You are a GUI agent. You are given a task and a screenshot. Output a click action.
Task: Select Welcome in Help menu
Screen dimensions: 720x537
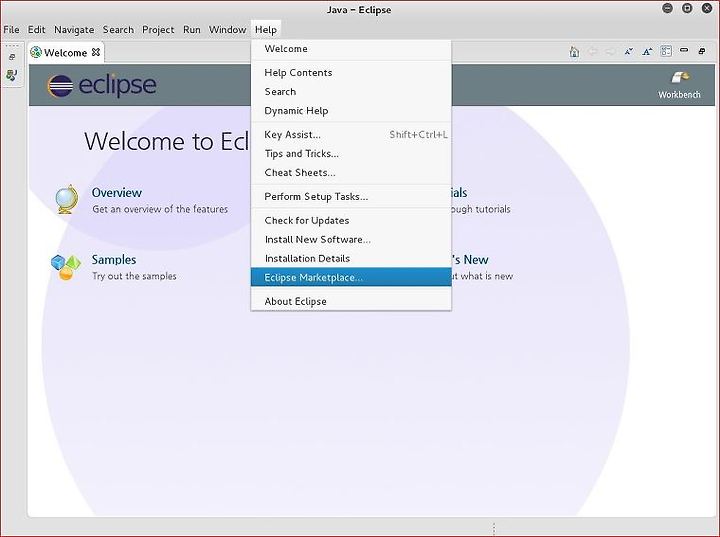point(351,49)
